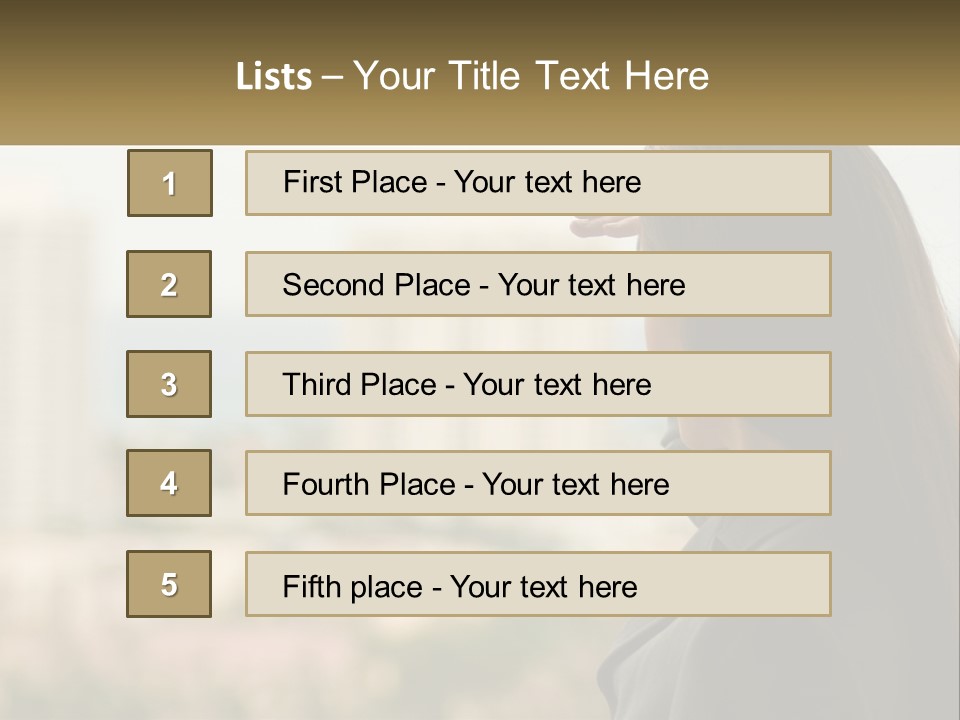Select the Fourth Place text bar
This screenshot has width=960, height=720.
(538, 483)
